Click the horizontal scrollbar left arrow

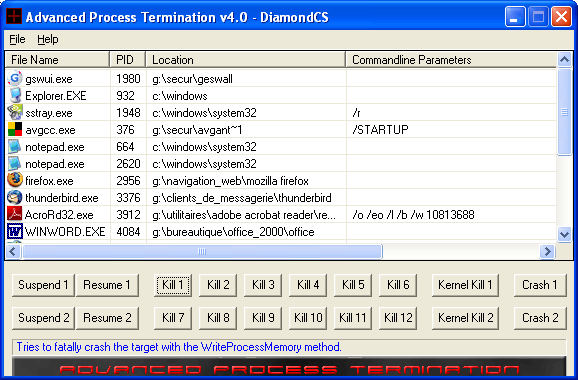coord(13,251)
